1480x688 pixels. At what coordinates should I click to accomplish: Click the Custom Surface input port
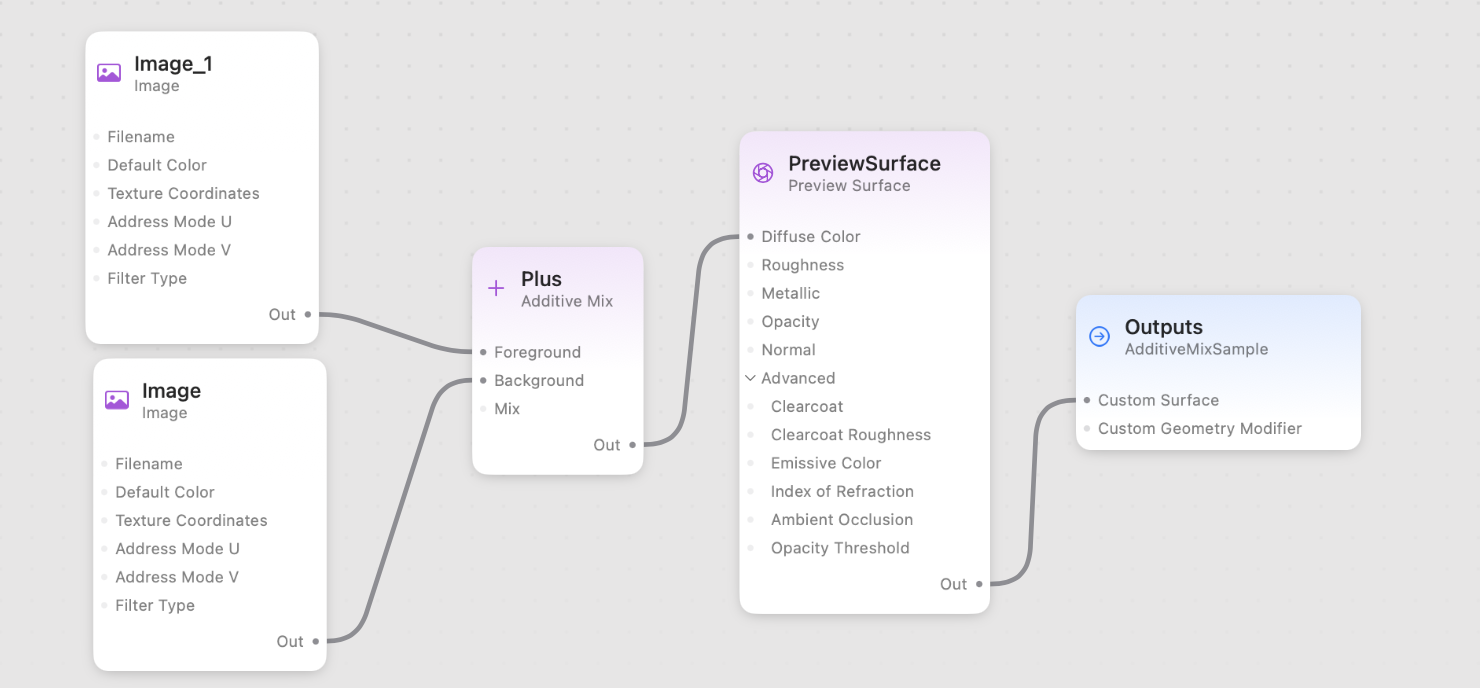[x=1086, y=400]
